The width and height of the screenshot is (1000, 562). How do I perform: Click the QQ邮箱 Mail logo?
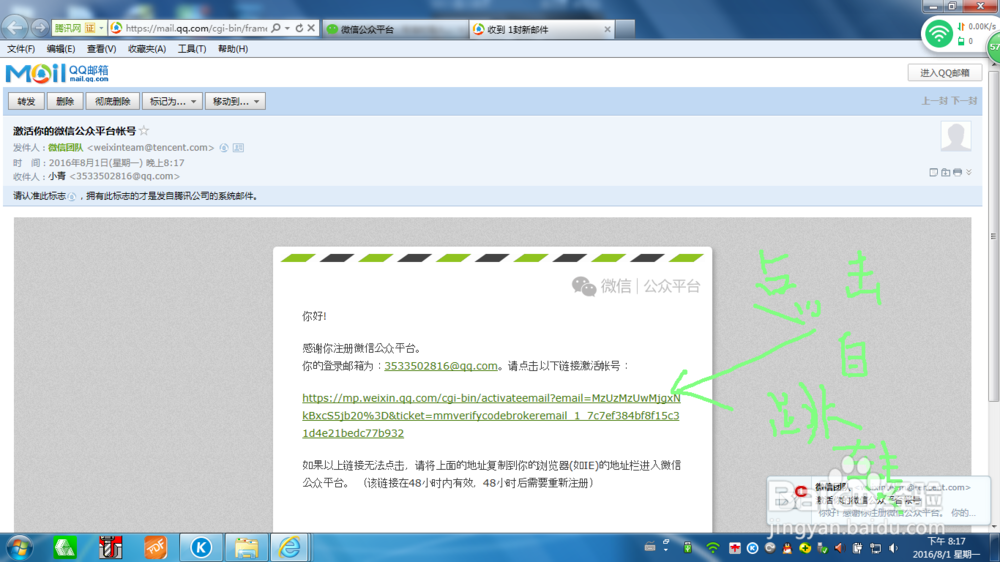[x=57, y=73]
